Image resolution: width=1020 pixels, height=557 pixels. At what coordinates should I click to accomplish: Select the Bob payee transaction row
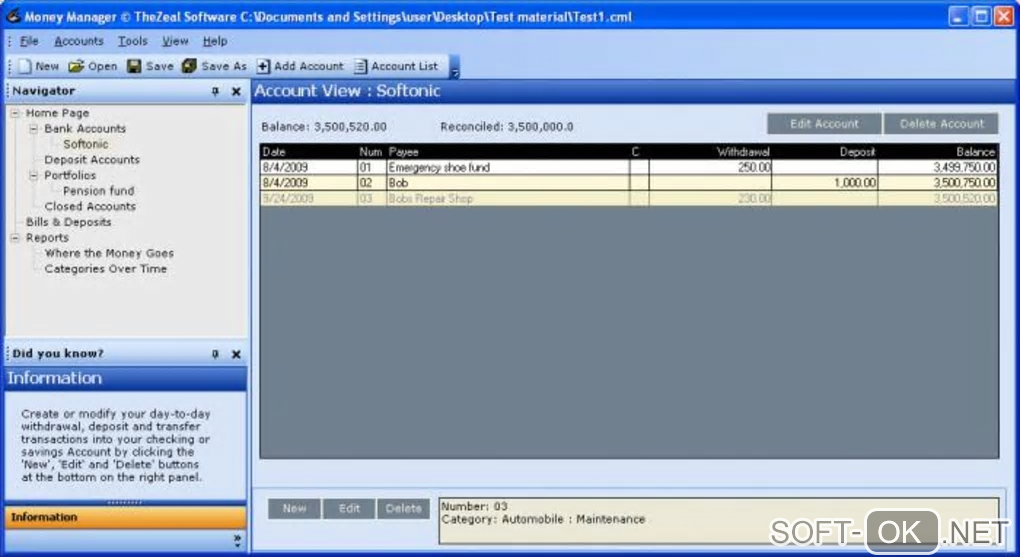tap(628, 183)
